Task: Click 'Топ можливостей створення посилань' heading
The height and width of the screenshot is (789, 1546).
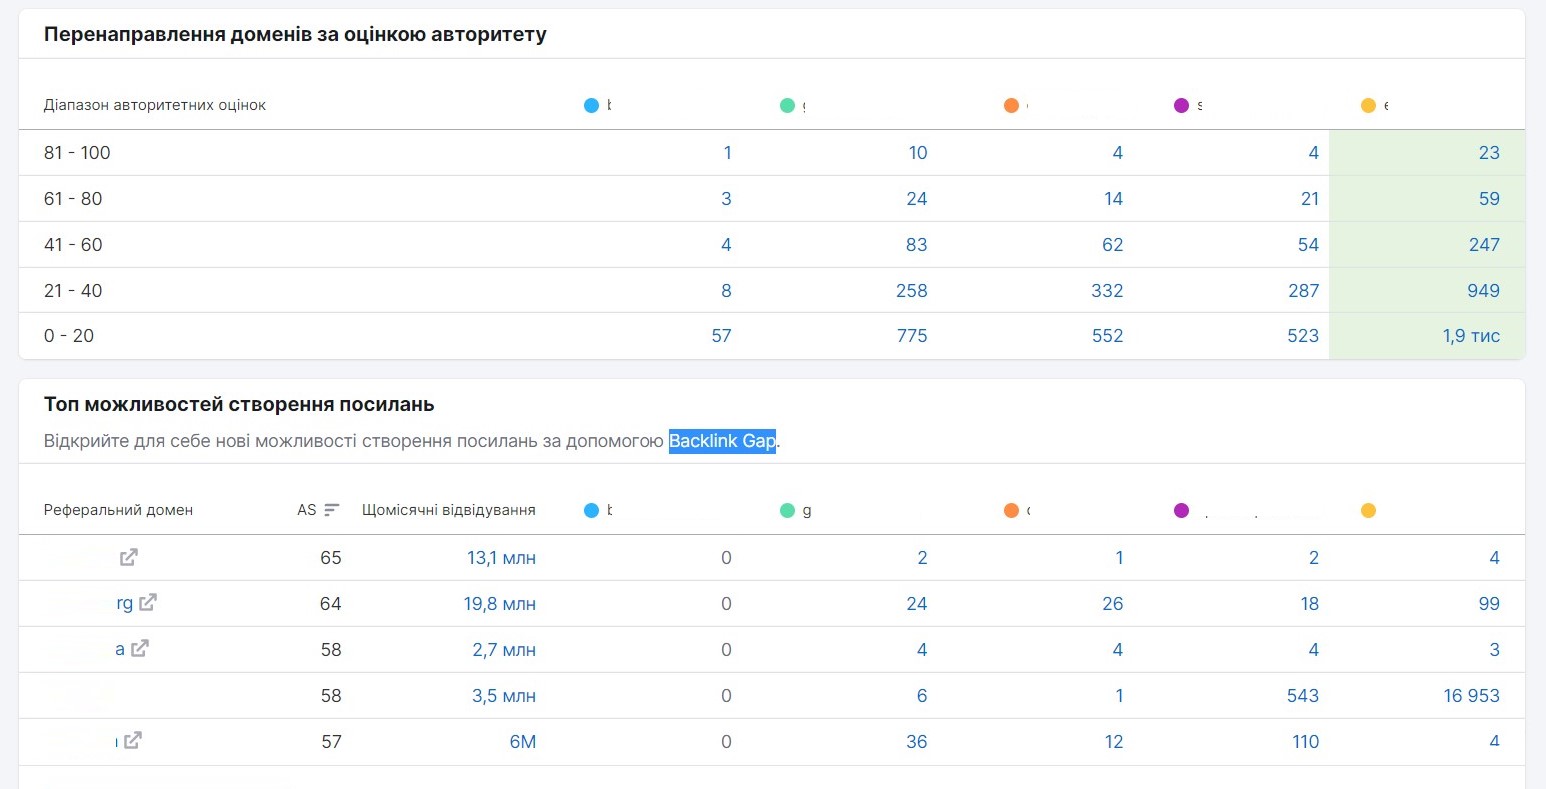Action: [x=239, y=405]
